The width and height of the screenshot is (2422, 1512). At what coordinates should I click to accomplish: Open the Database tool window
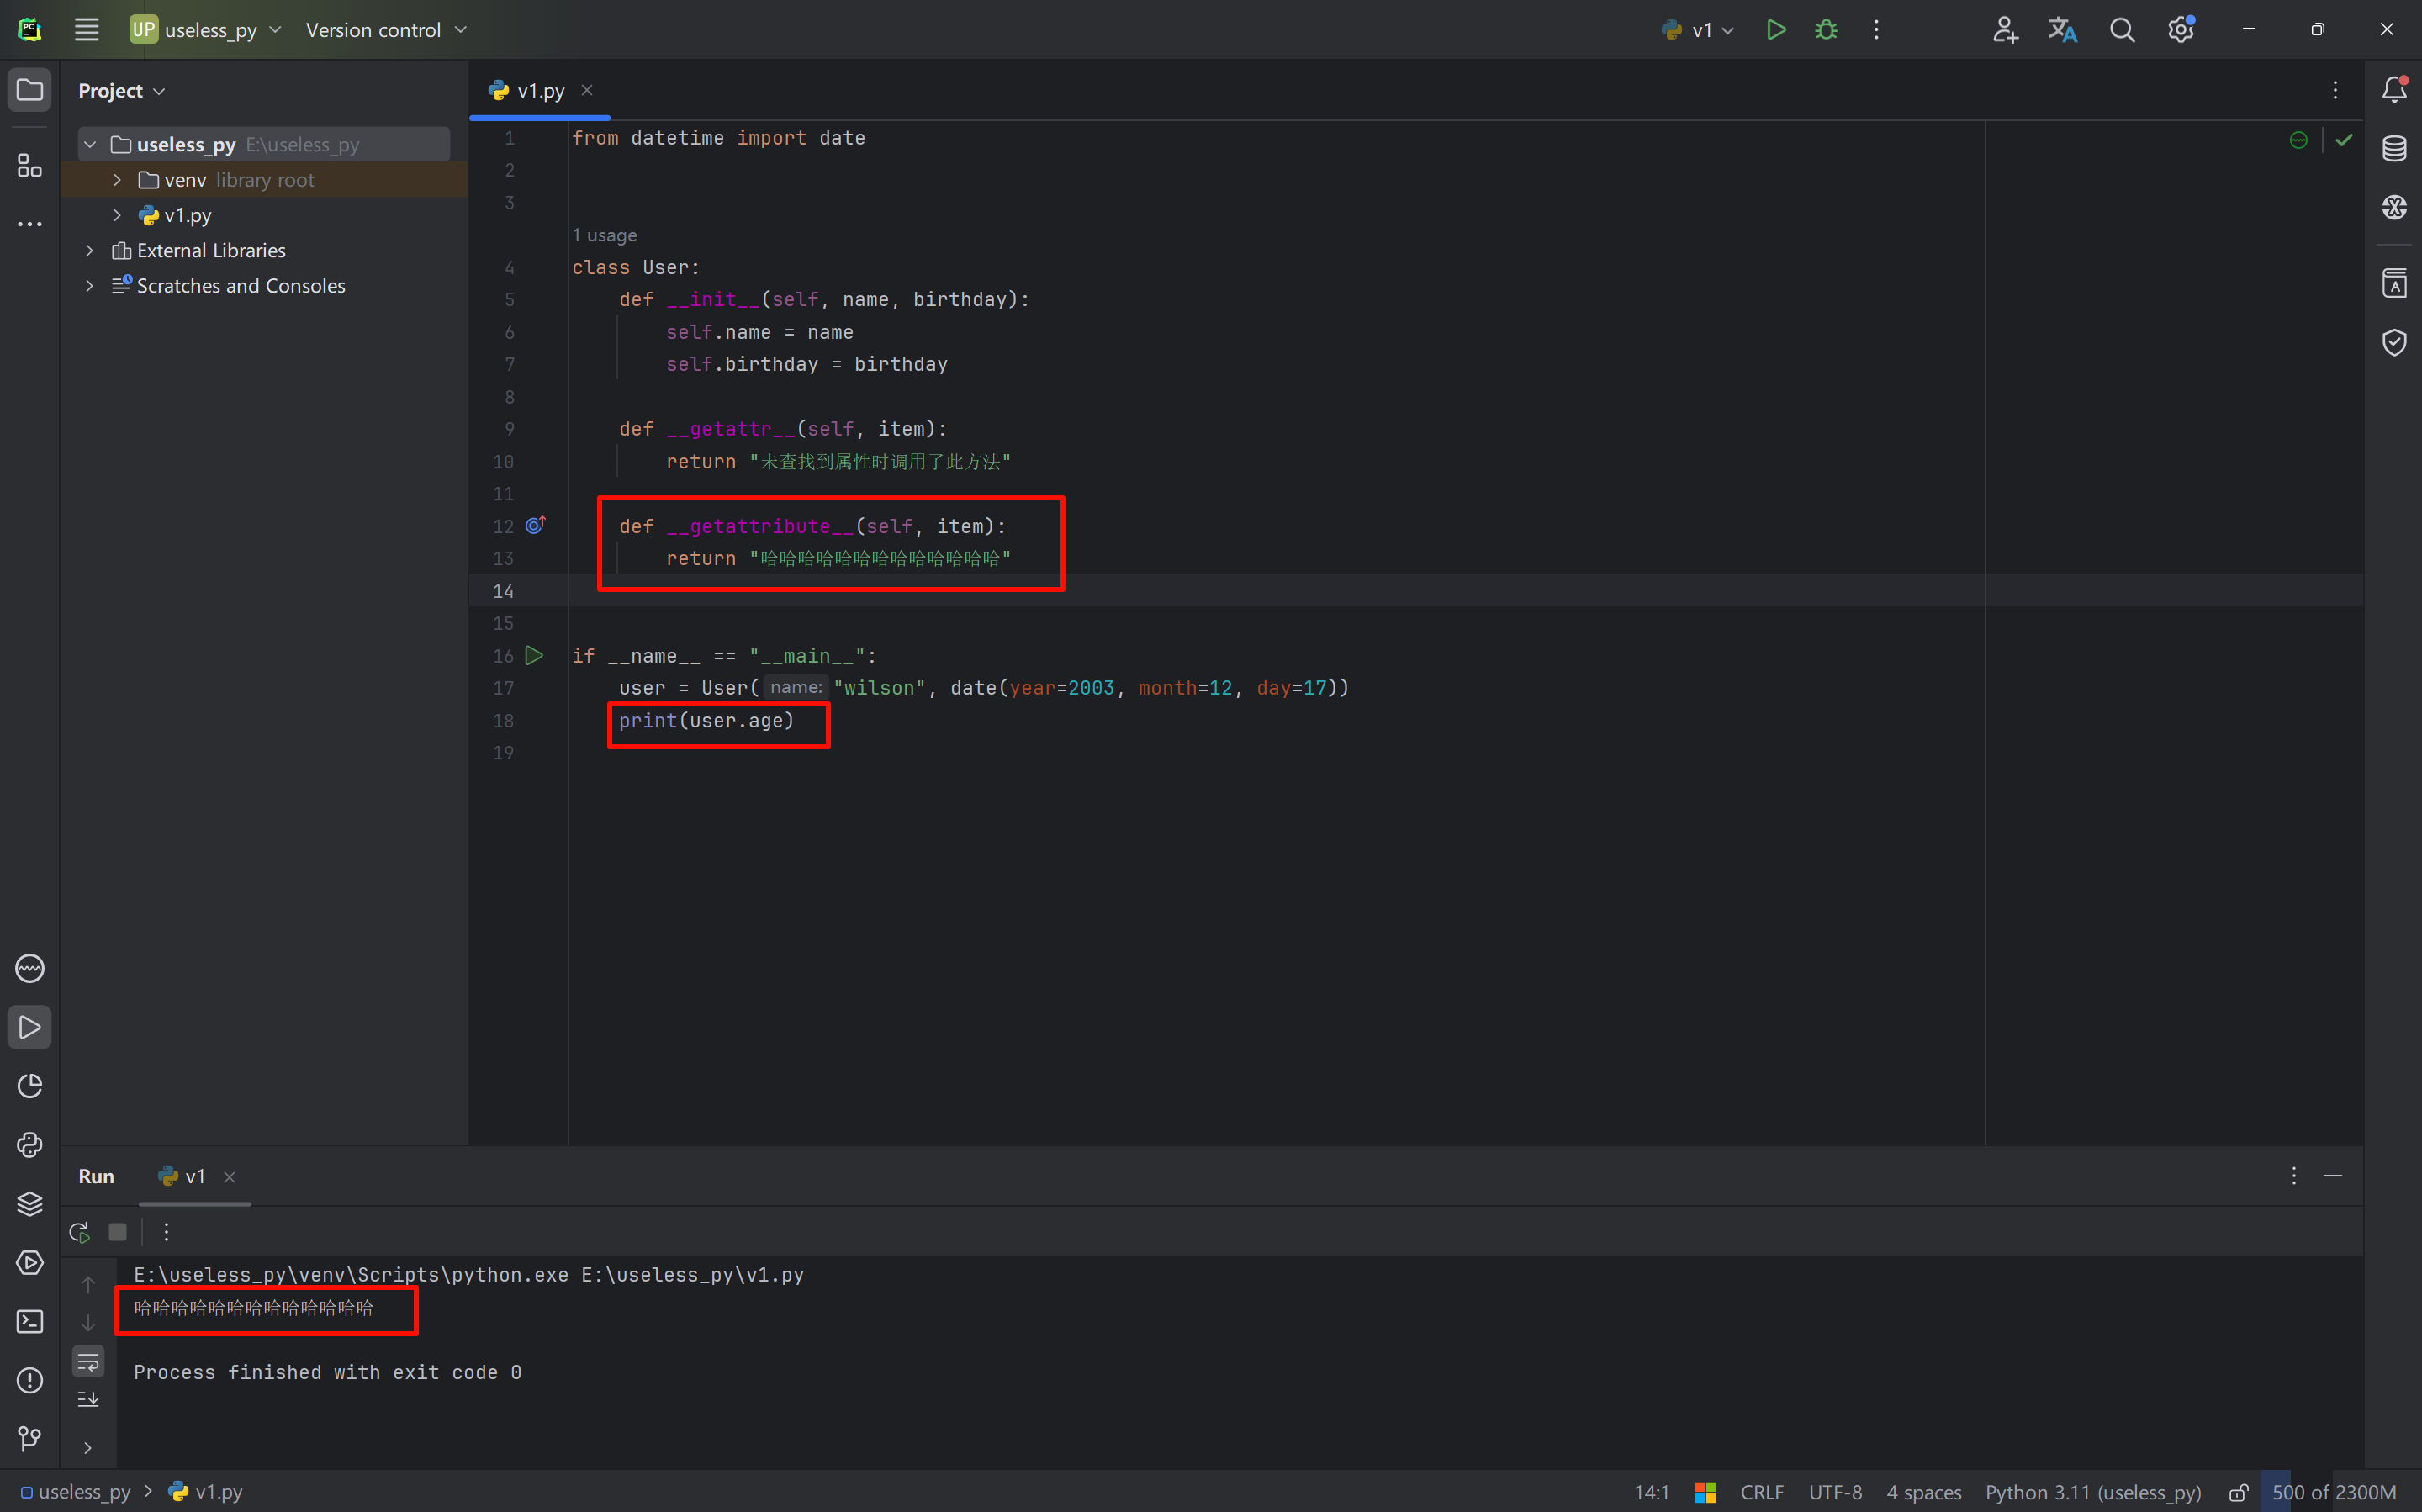(x=2394, y=149)
